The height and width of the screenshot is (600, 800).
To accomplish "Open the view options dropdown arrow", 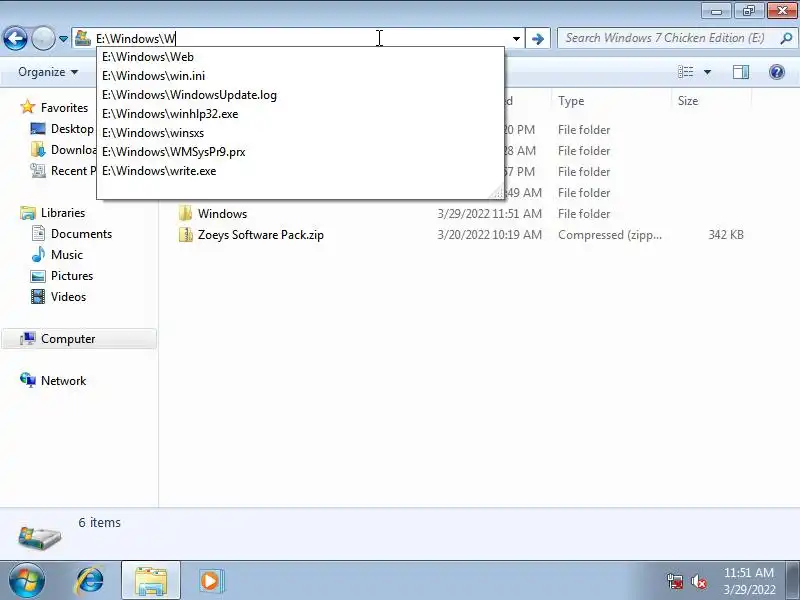I will pos(707,72).
